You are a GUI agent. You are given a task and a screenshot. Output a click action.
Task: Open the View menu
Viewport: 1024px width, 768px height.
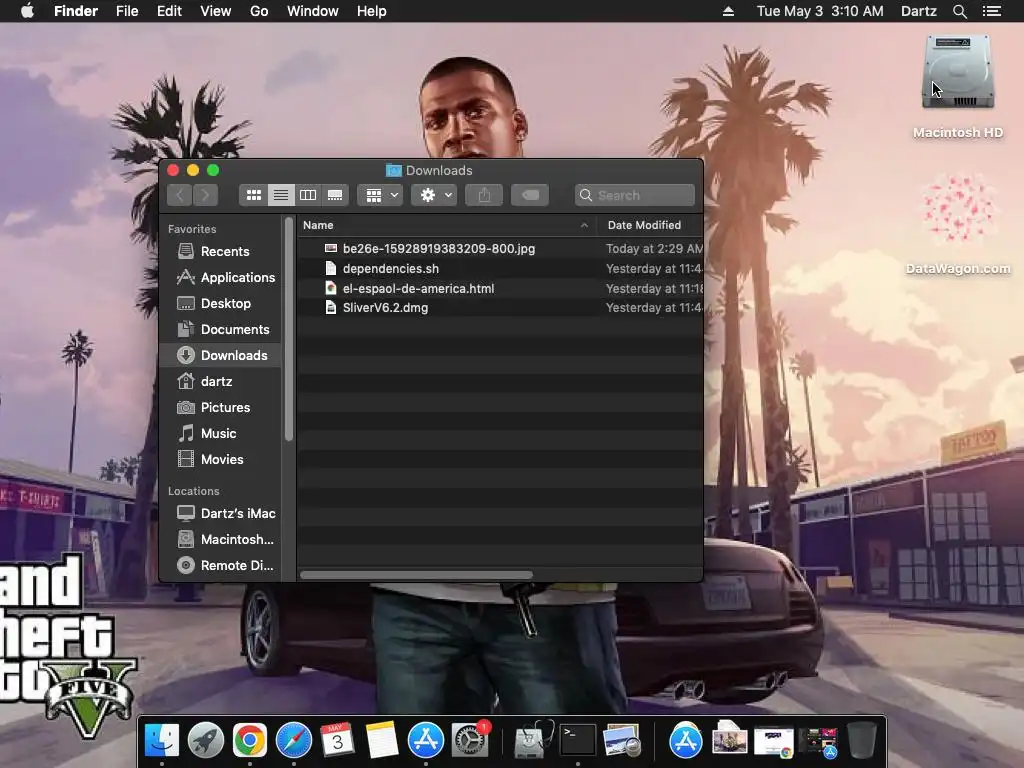click(x=216, y=11)
